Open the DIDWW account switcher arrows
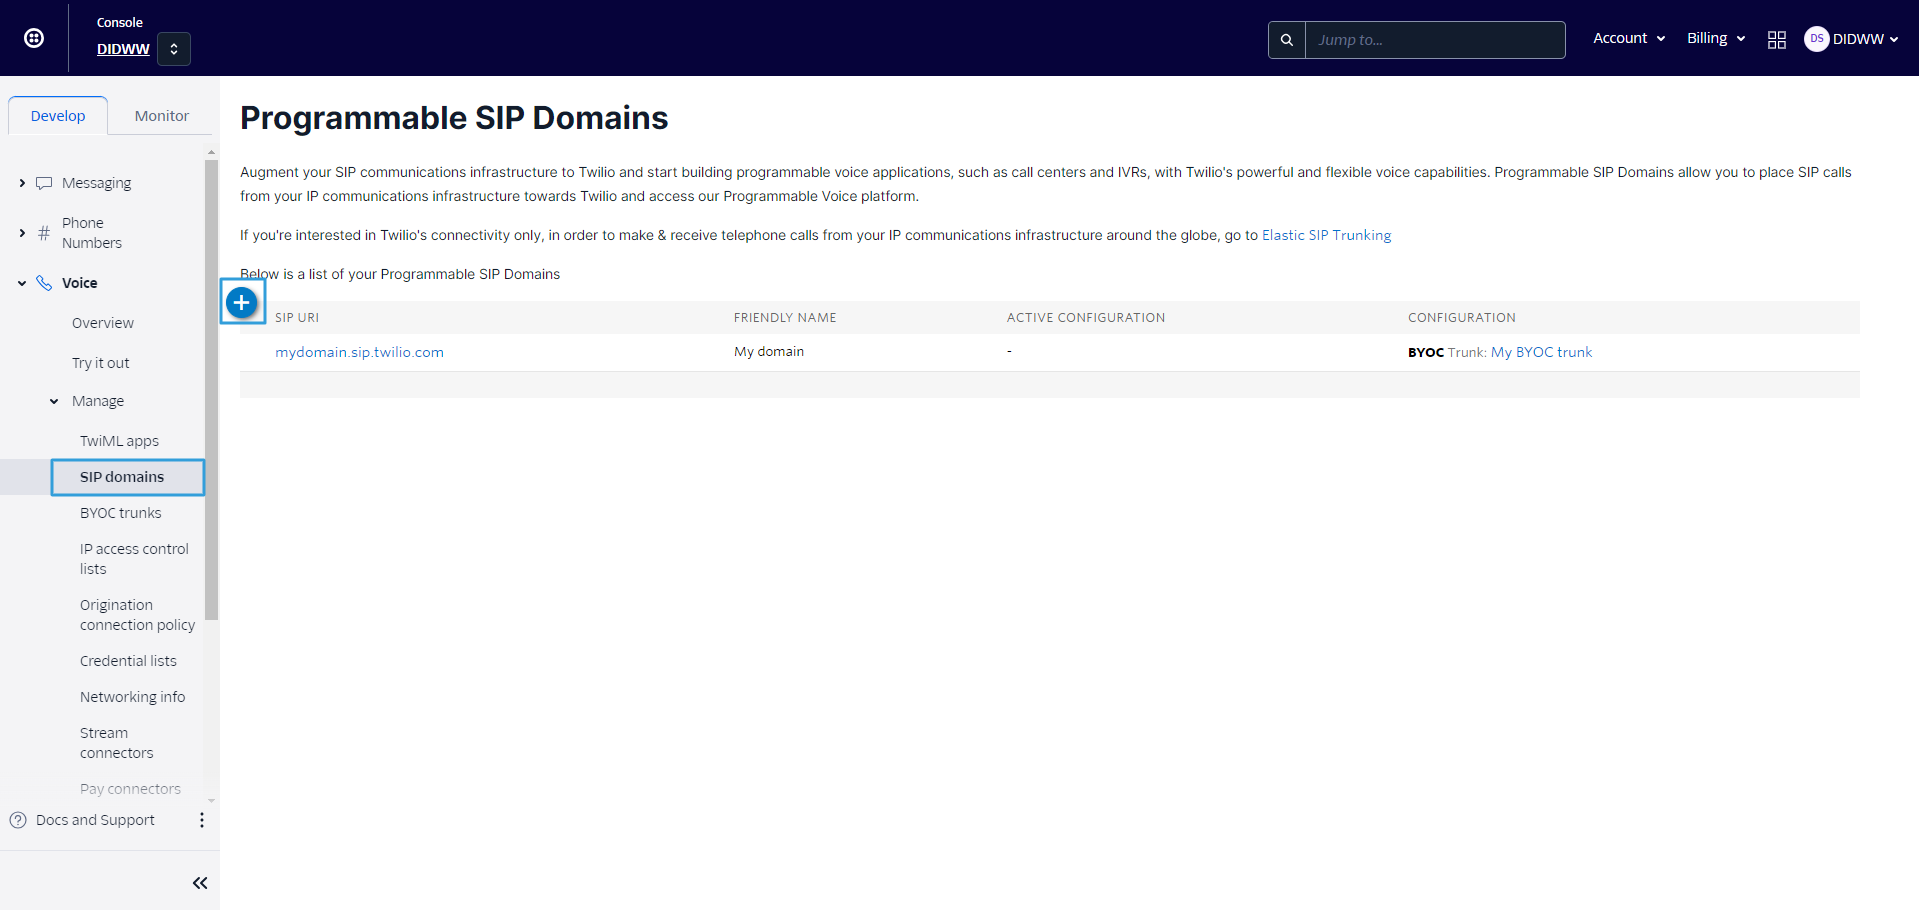Image resolution: width=1919 pixels, height=910 pixels. click(174, 49)
